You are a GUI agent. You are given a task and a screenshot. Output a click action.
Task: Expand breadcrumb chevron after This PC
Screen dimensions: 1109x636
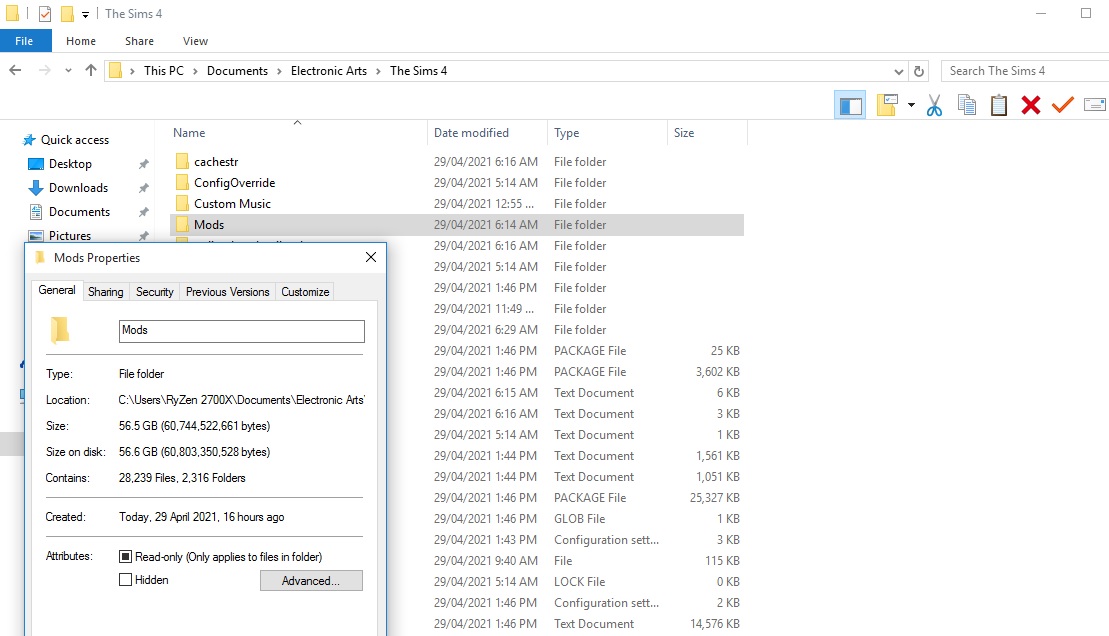click(x=194, y=71)
